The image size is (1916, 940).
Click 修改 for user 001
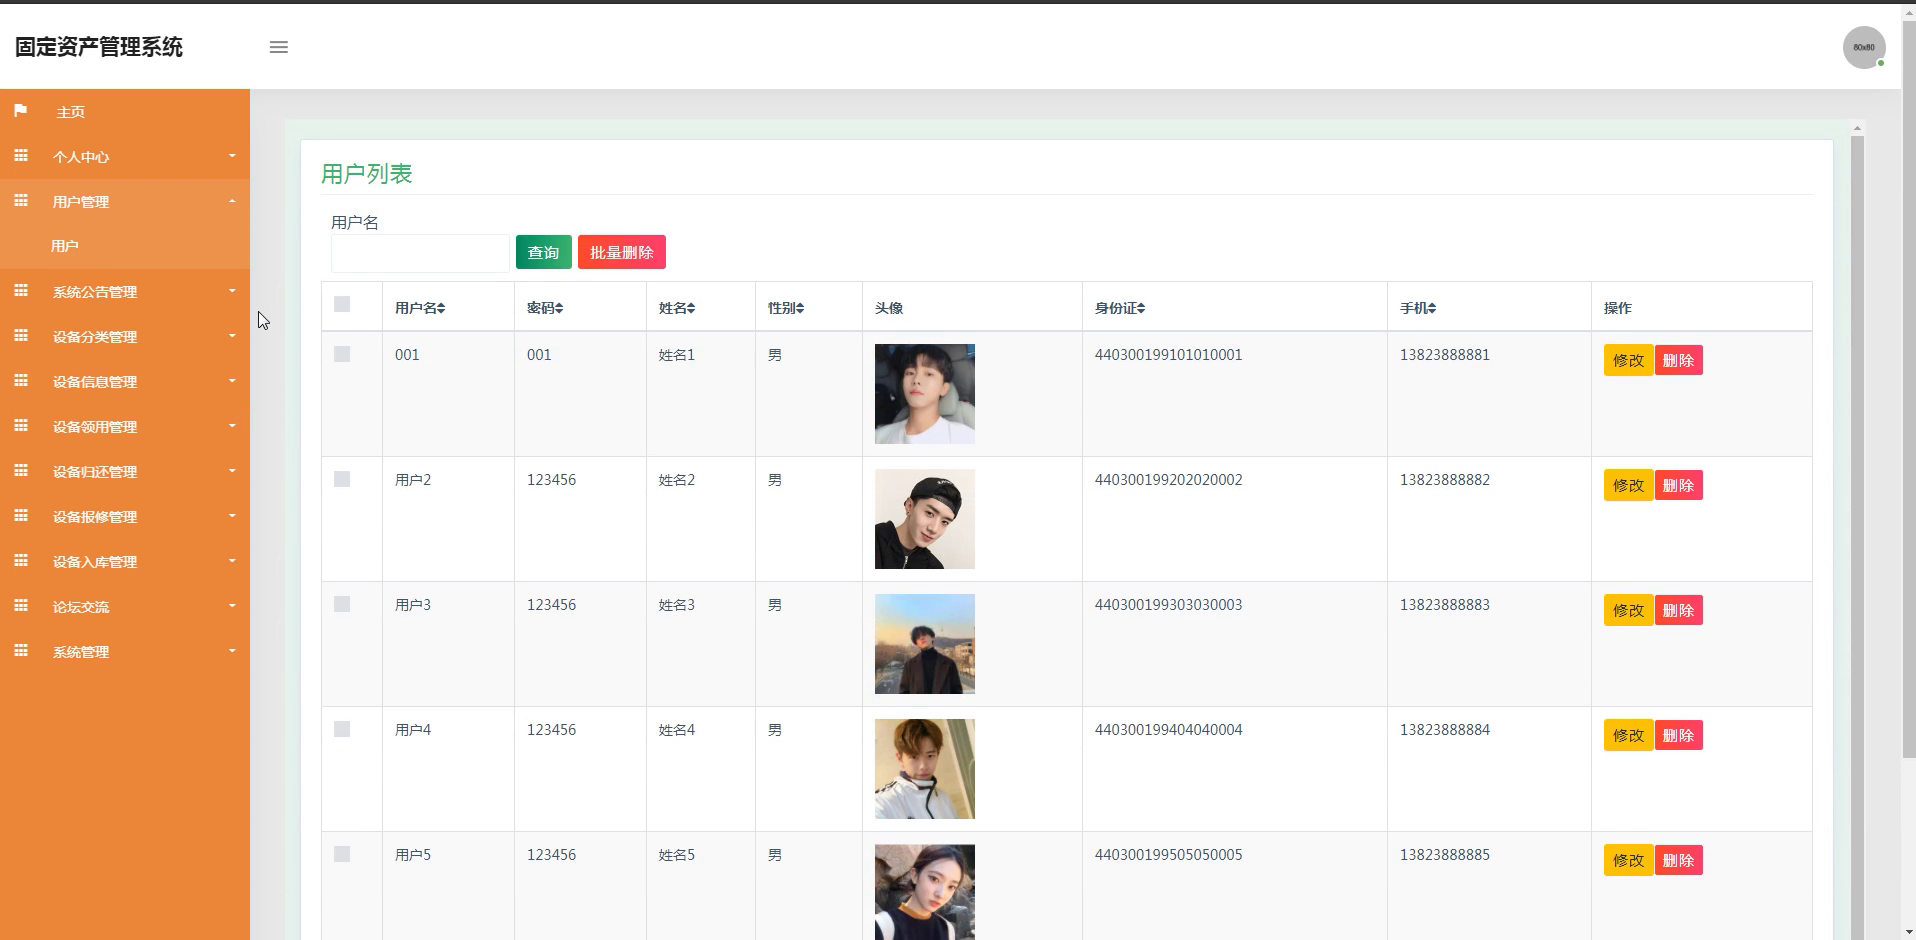click(x=1628, y=360)
